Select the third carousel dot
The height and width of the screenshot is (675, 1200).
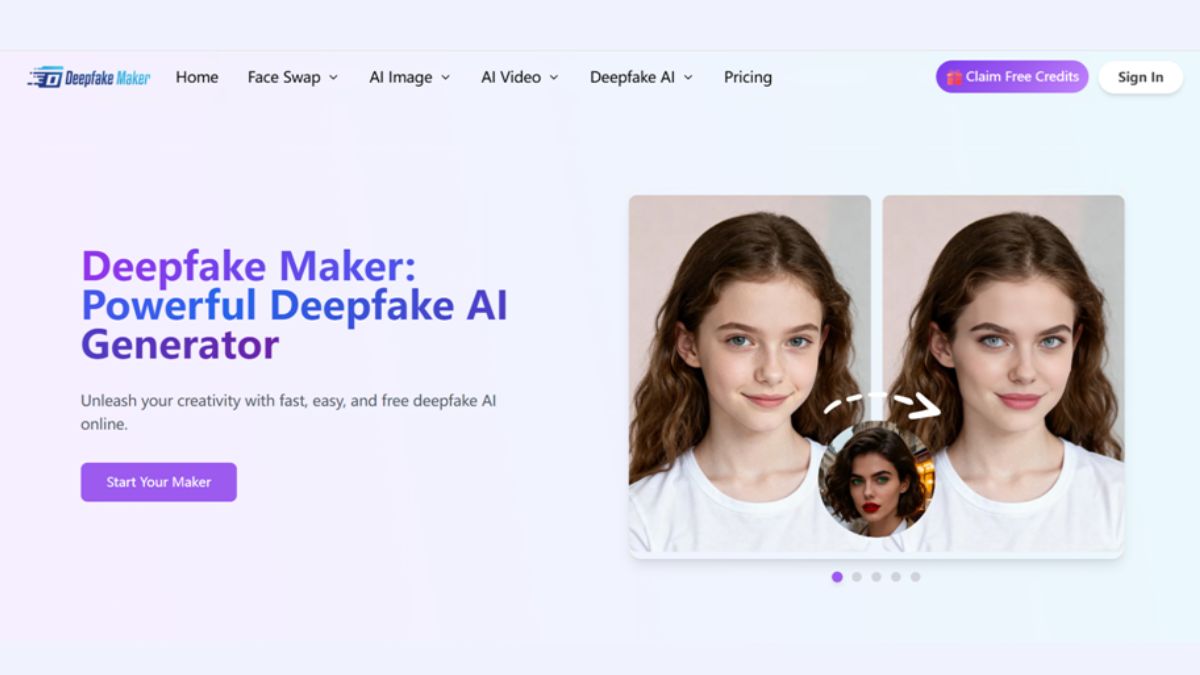pos(876,577)
